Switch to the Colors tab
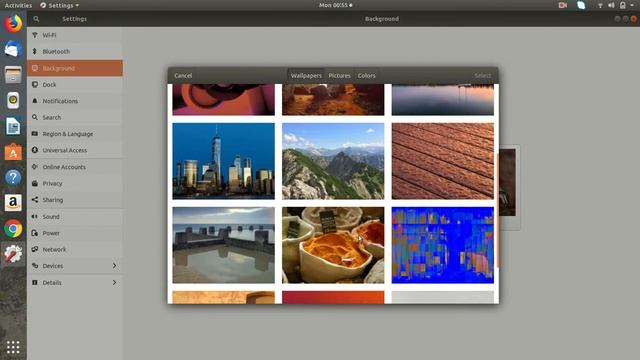The image size is (640, 360). 367,76
